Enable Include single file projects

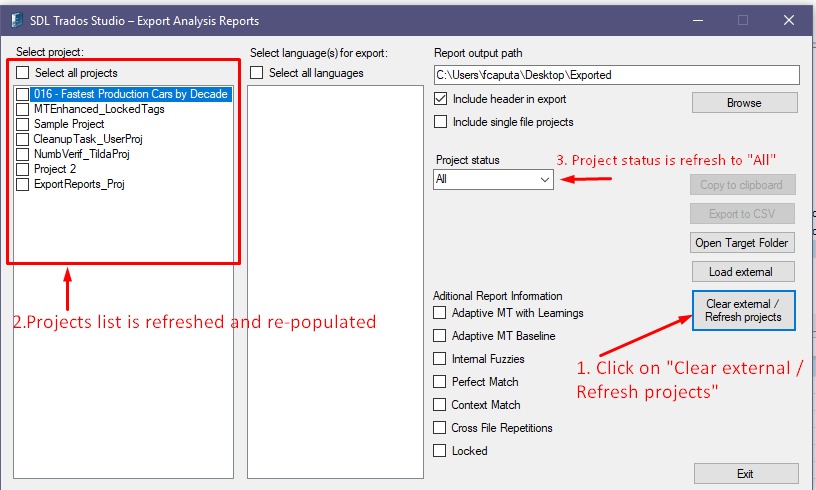440,122
